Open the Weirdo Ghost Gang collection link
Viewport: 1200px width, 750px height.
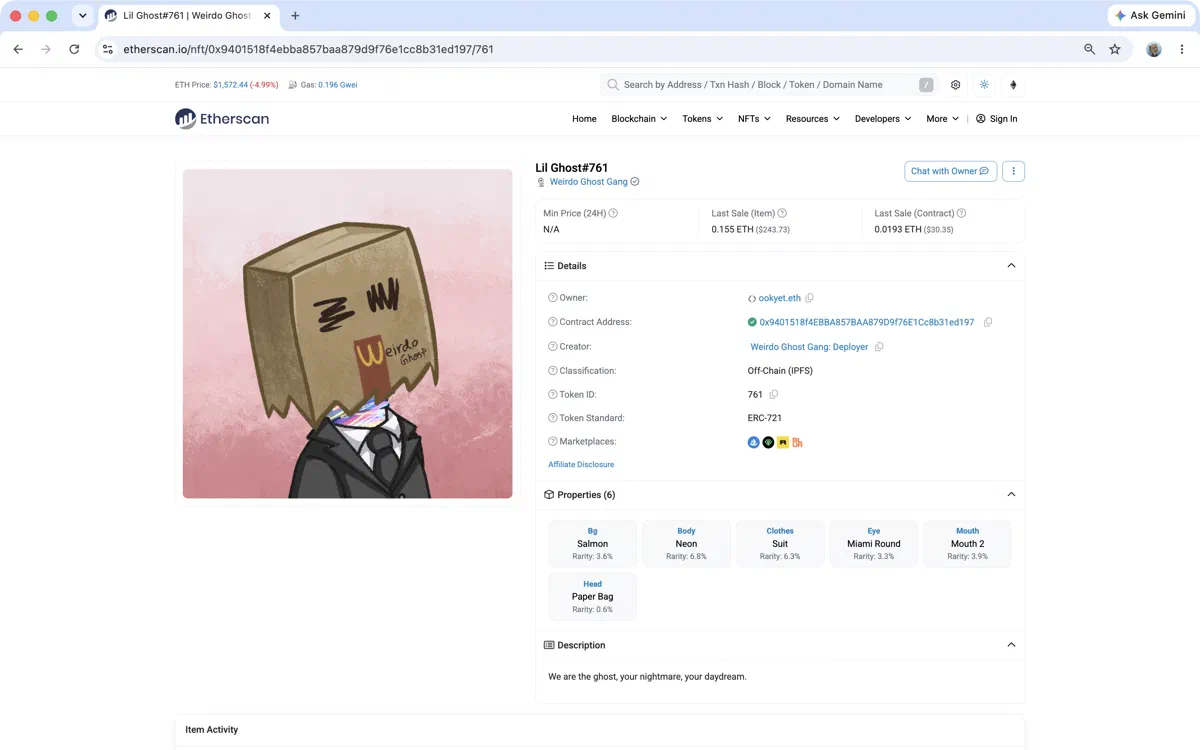[x=589, y=182]
